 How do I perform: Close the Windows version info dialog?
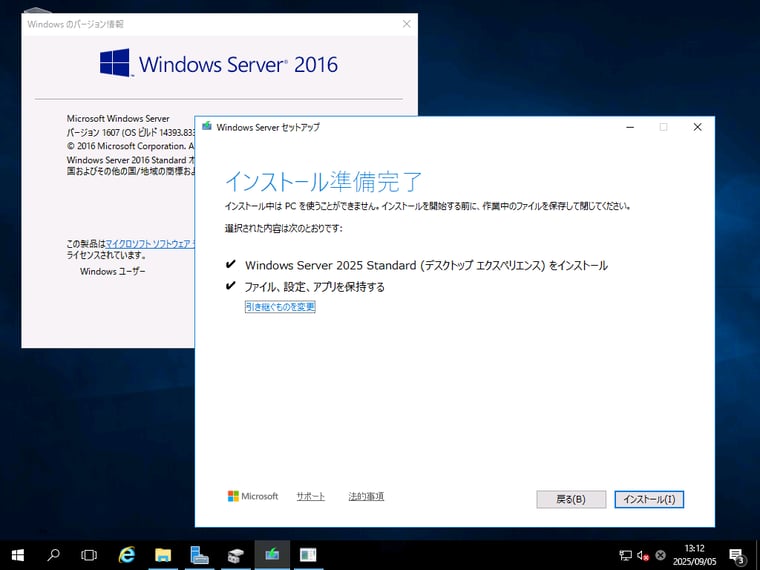pos(406,23)
